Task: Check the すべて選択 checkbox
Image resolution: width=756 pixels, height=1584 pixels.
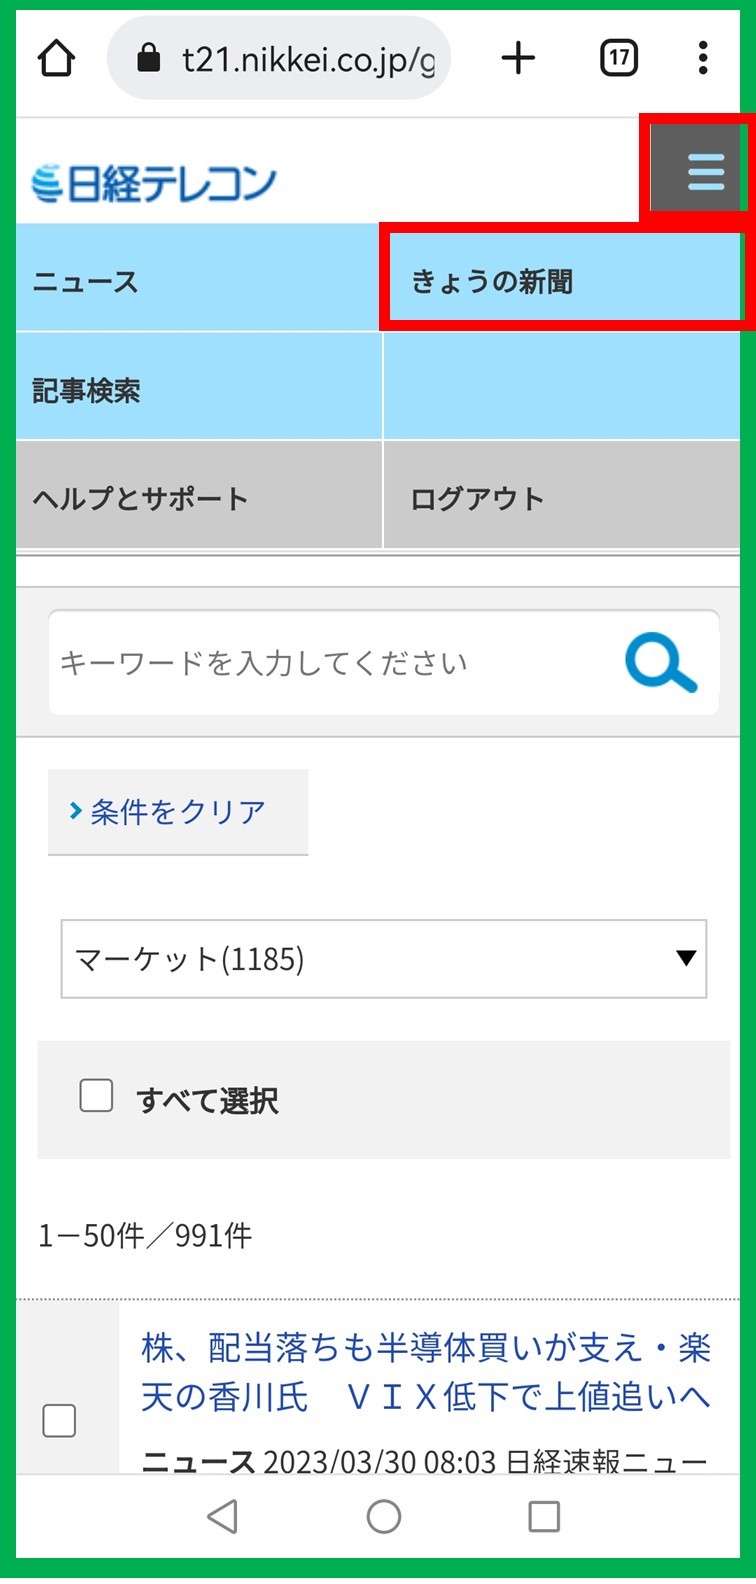Action: (x=96, y=1096)
